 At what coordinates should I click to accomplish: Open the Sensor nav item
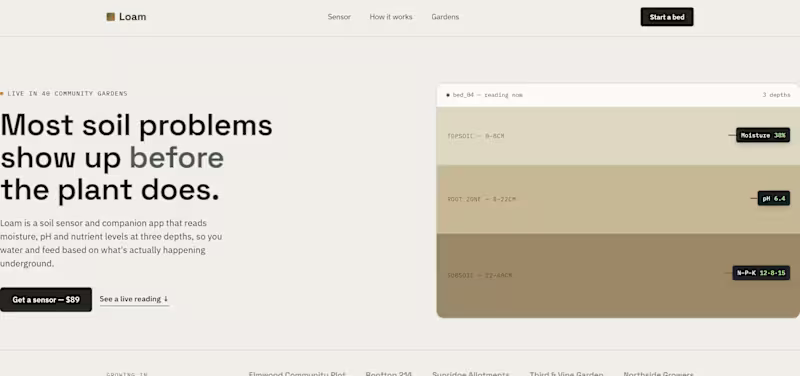(x=339, y=17)
